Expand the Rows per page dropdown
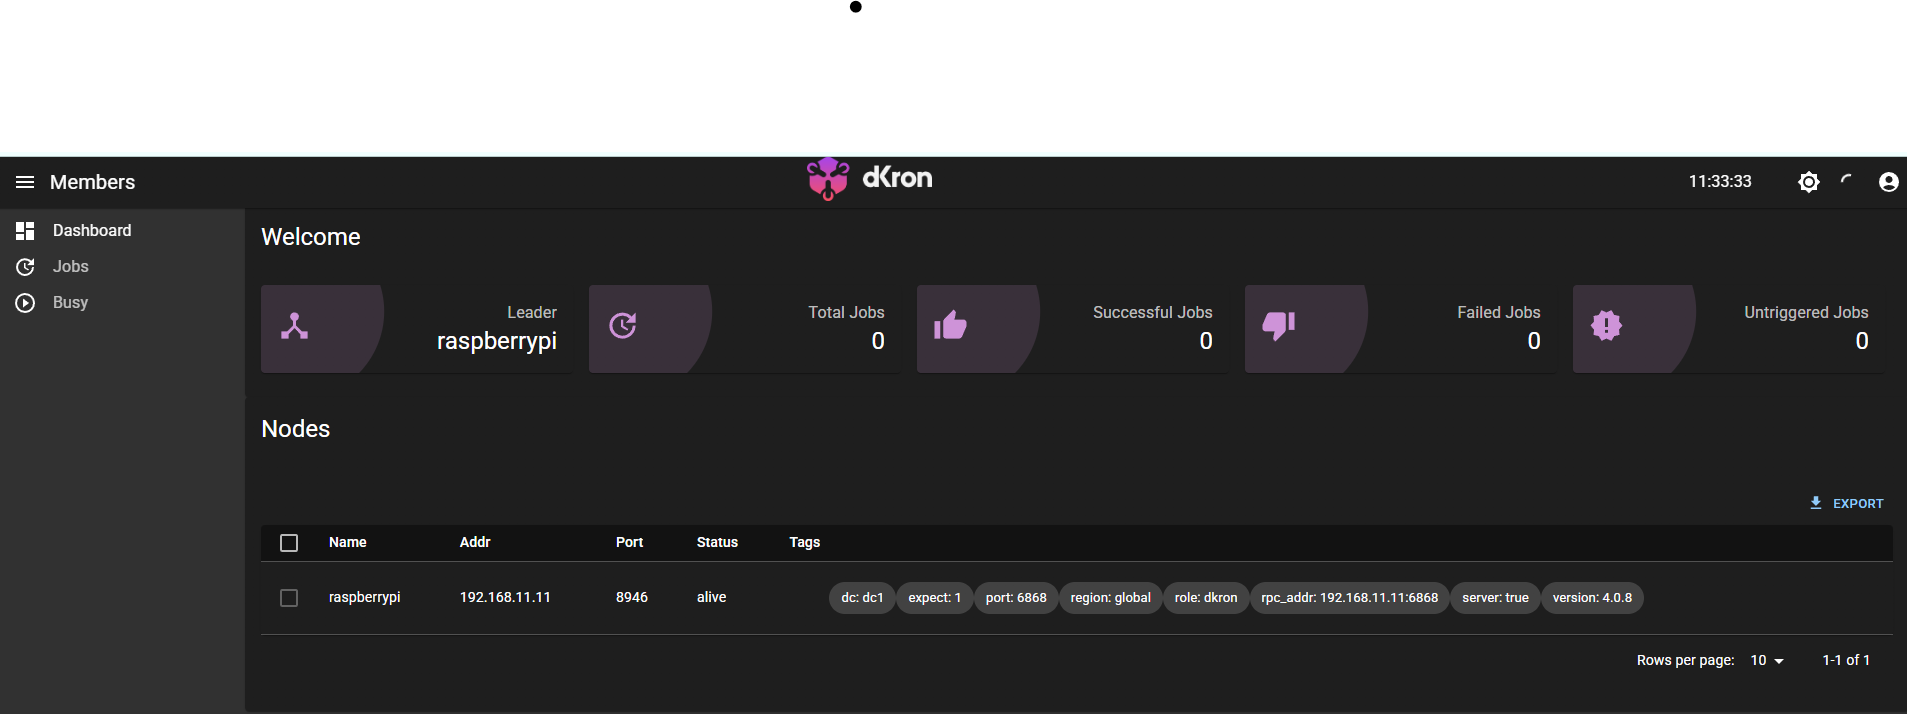1907x714 pixels. point(1767,661)
